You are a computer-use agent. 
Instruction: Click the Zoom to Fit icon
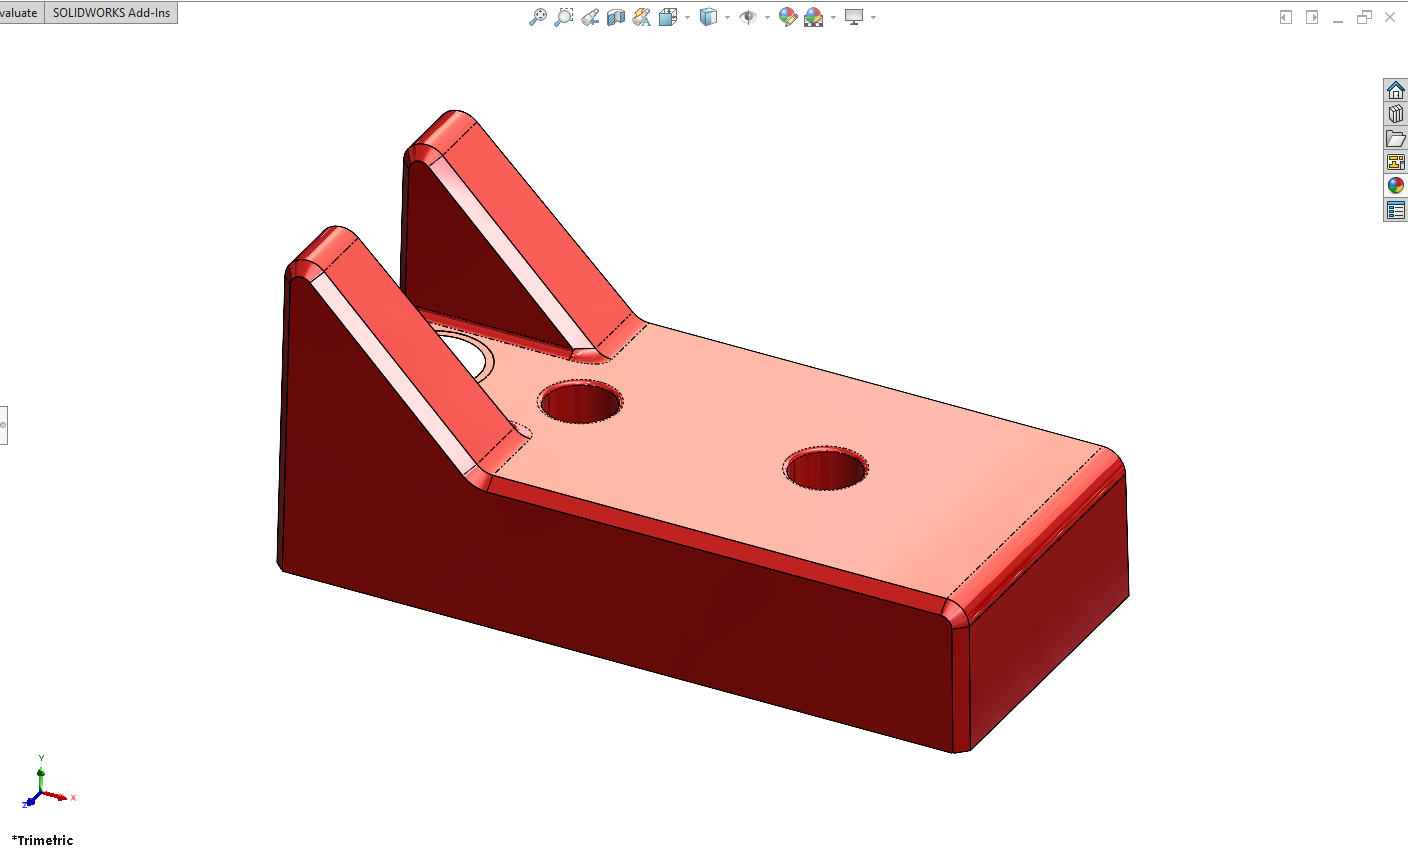point(538,17)
